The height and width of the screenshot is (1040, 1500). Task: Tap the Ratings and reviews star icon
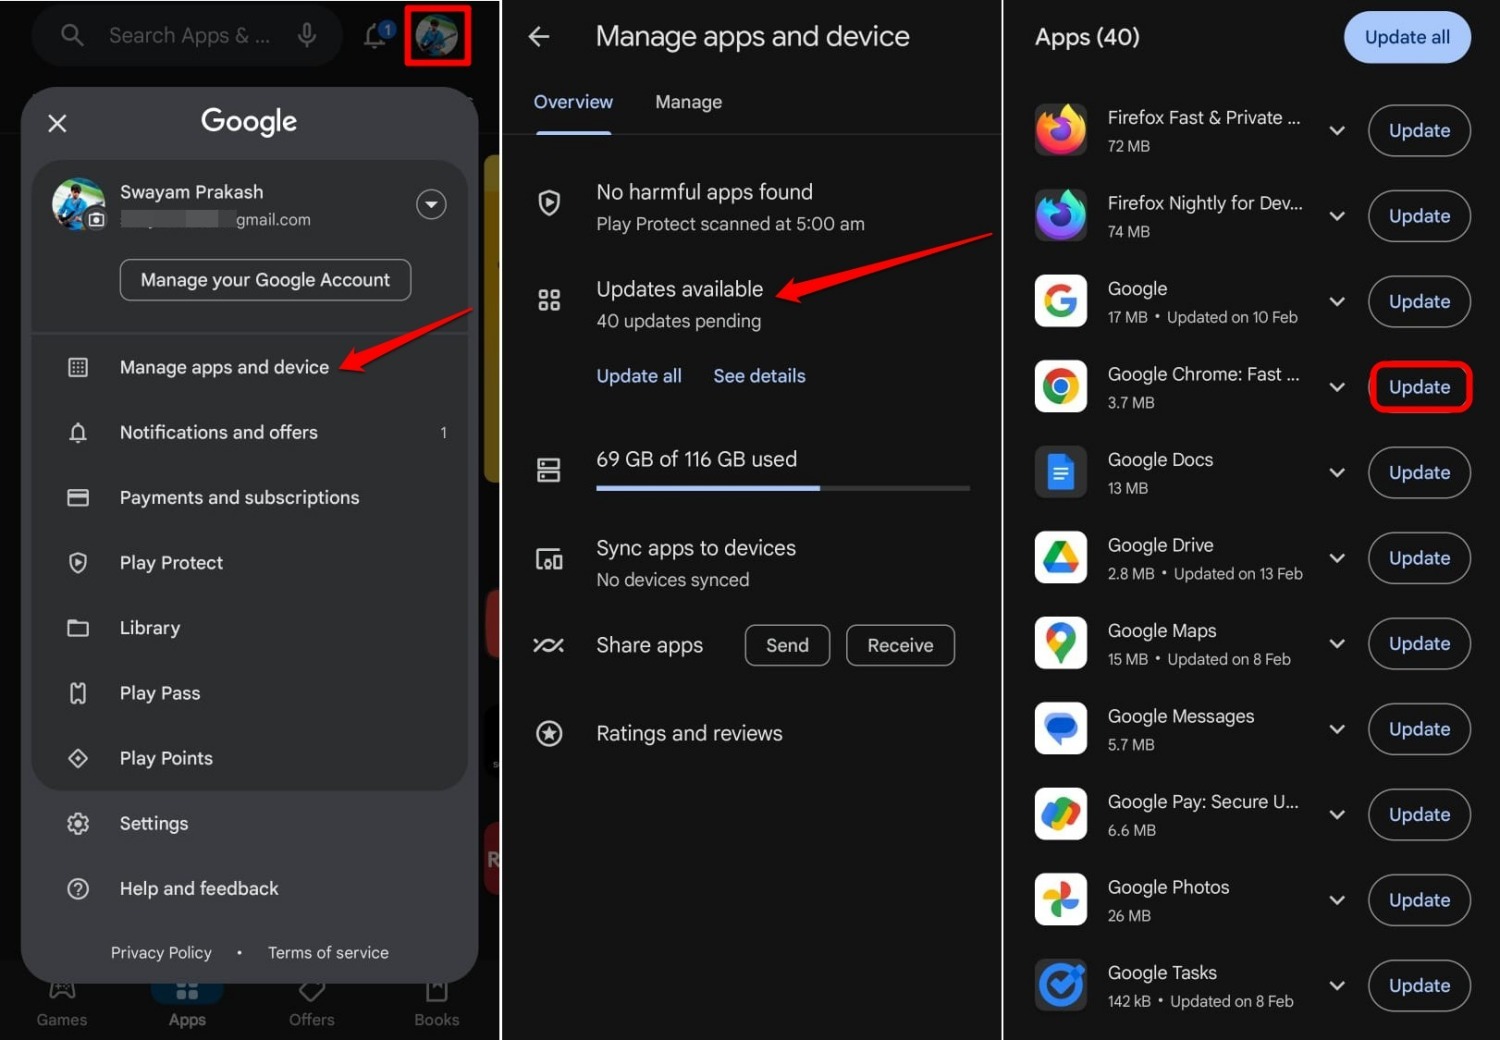[549, 733]
